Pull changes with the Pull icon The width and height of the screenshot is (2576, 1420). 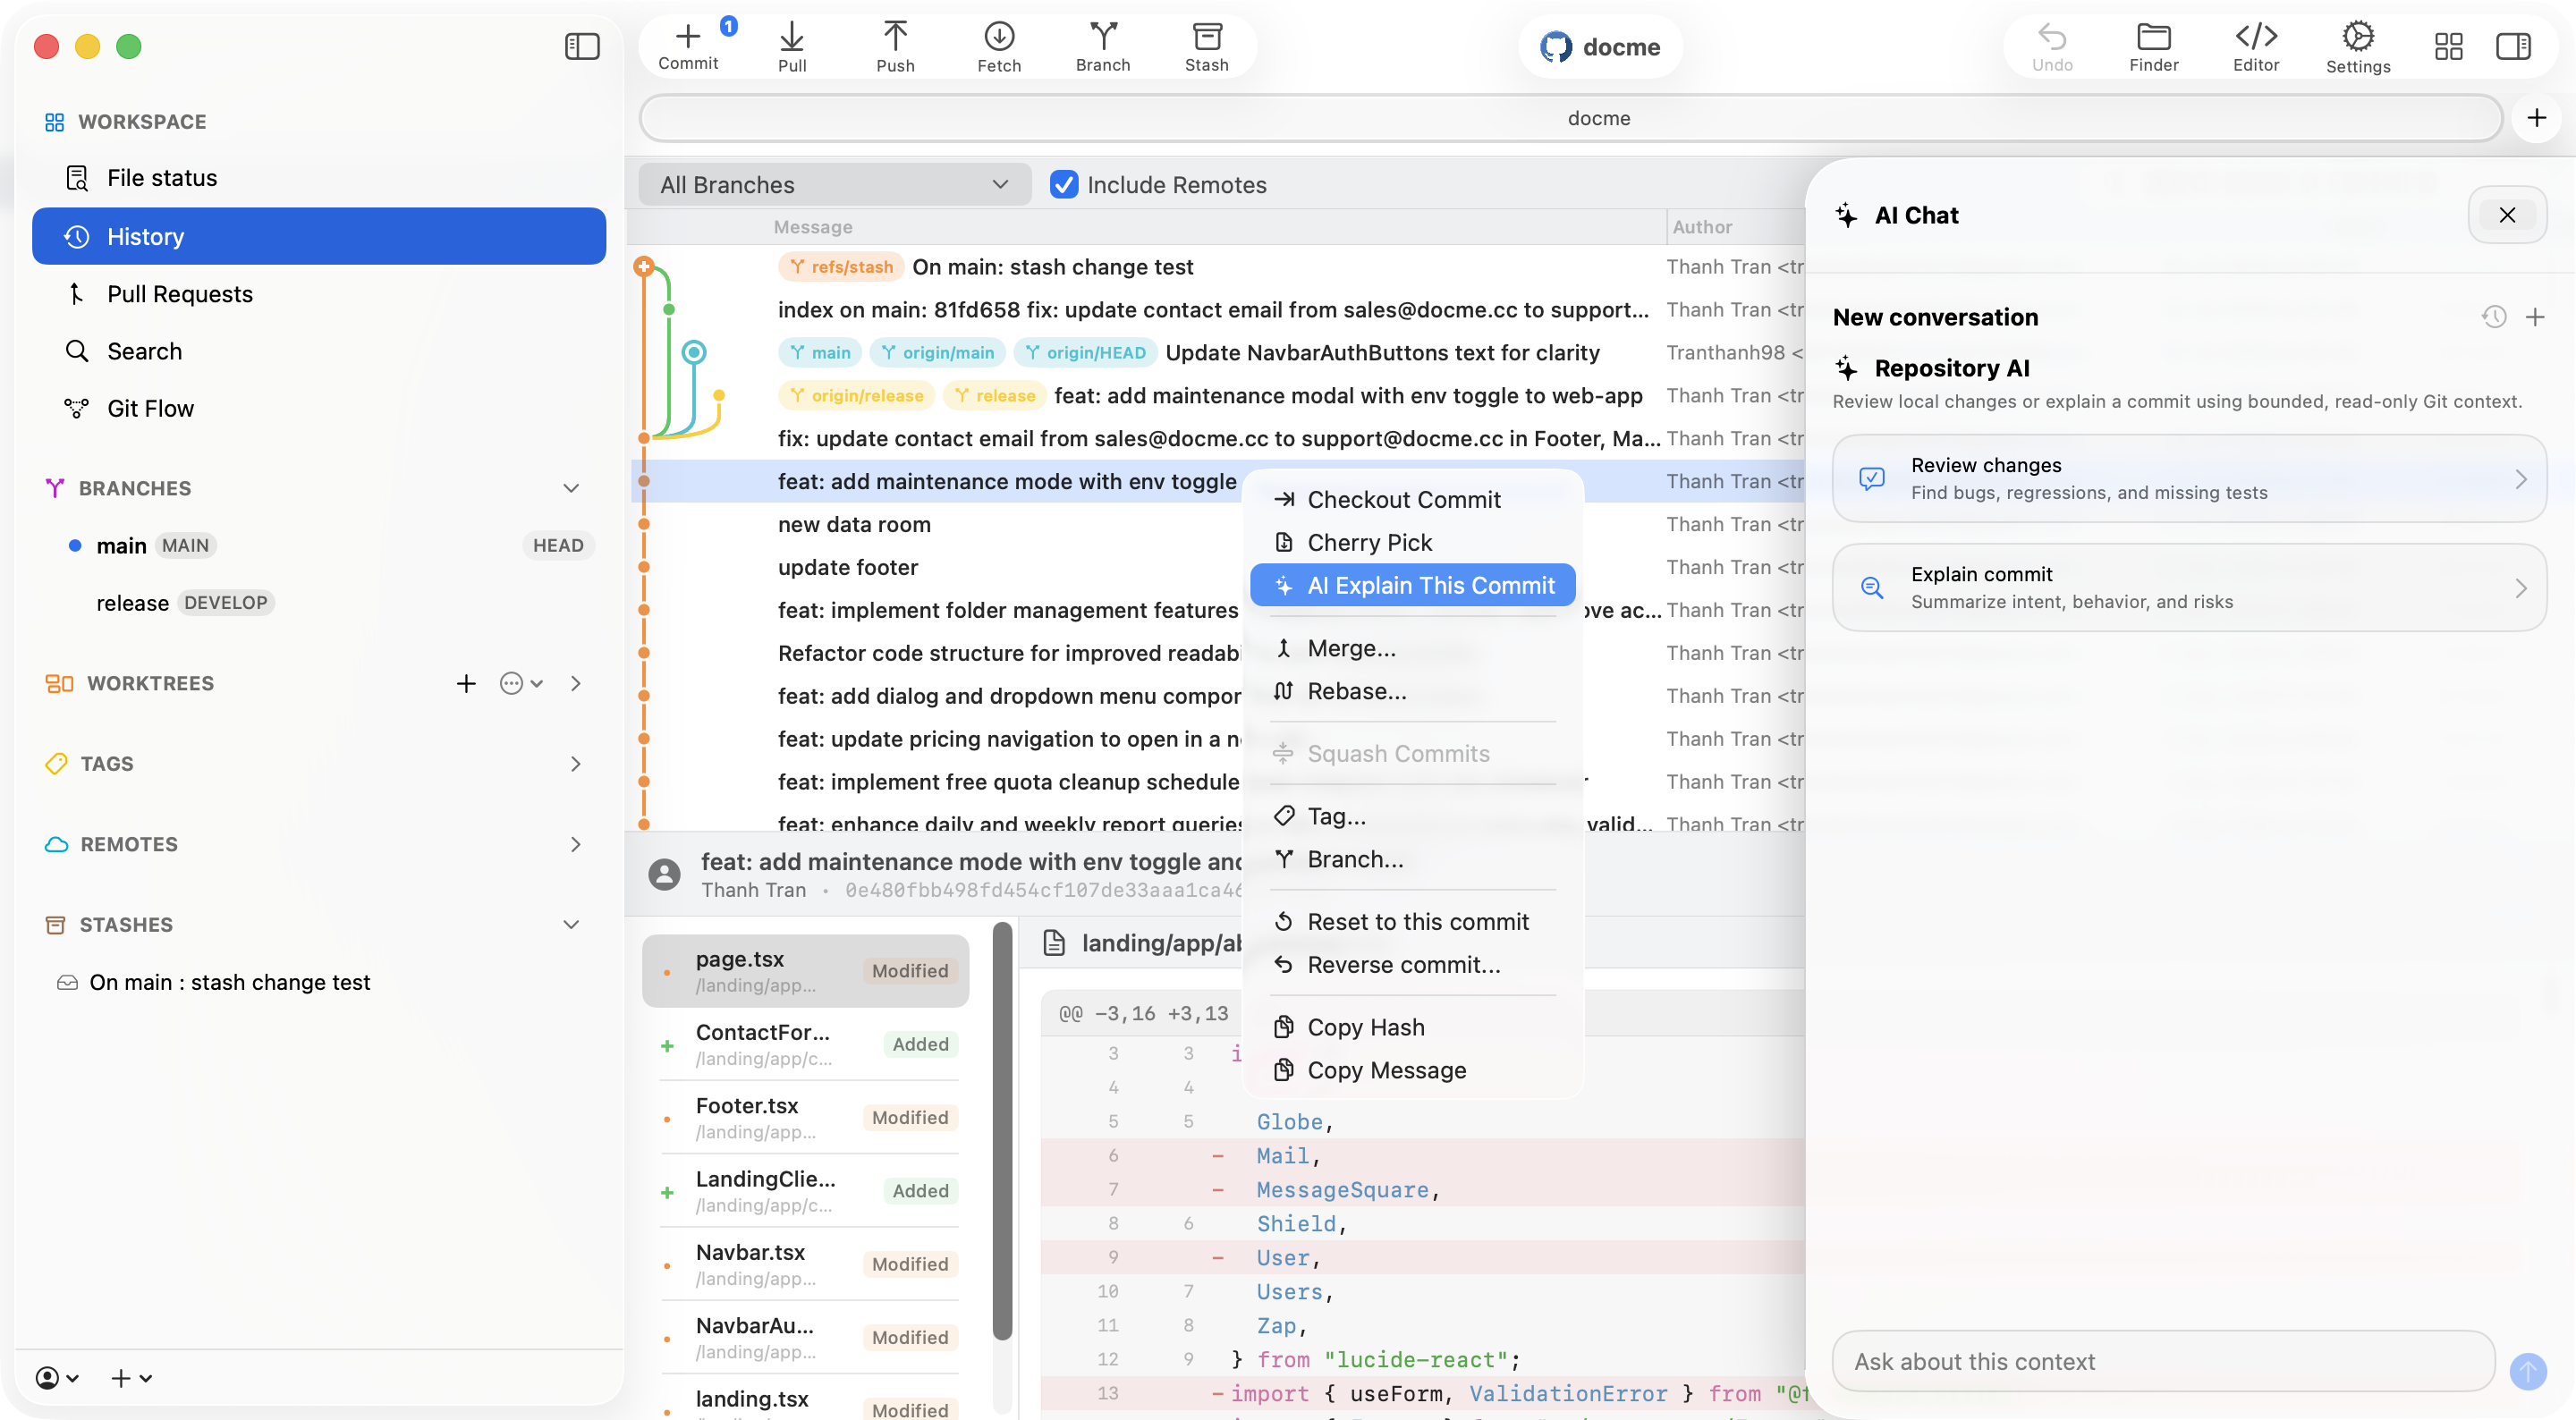792,46
